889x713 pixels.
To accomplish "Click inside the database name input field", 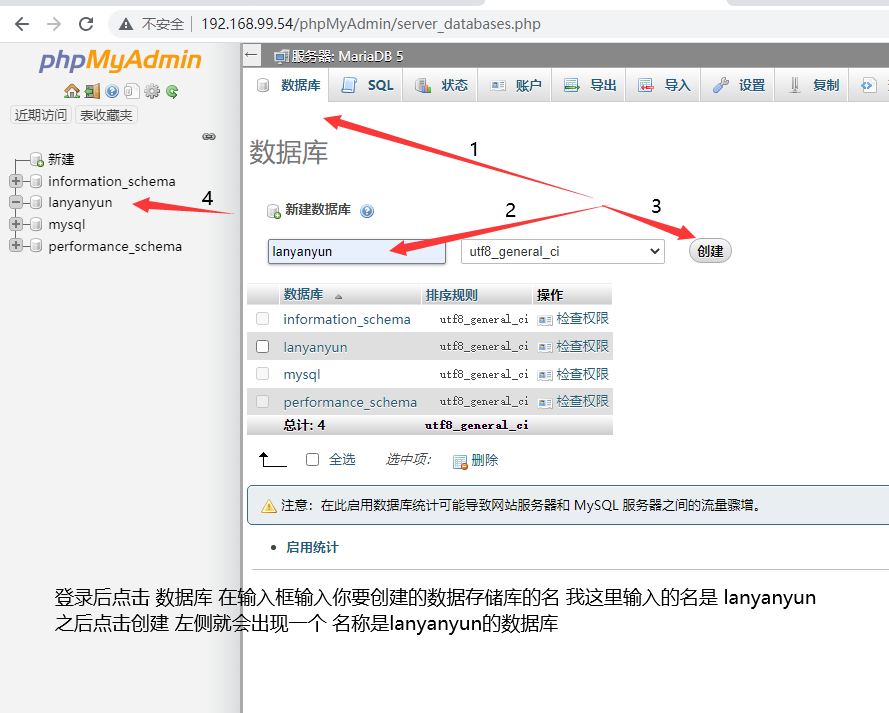I will click(x=356, y=252).
